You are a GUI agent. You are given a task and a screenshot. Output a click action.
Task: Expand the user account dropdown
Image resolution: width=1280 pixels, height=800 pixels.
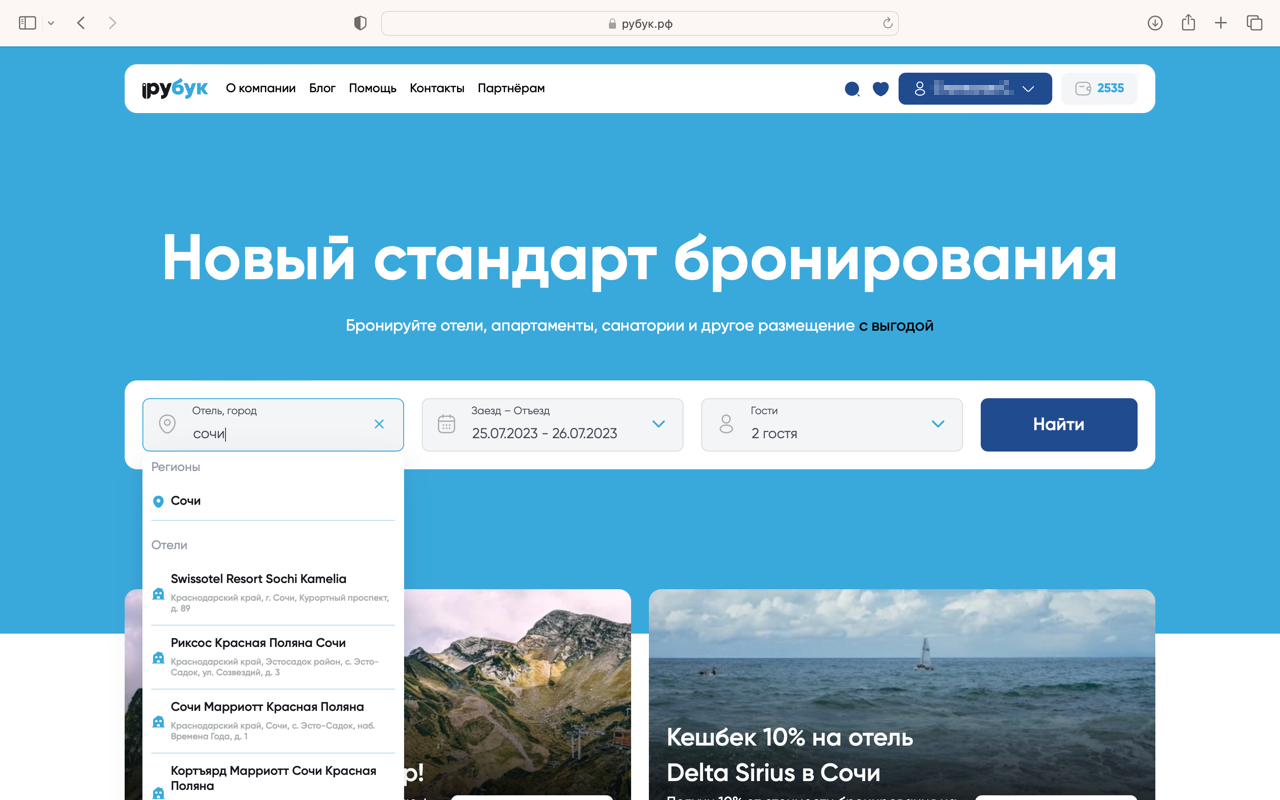click(x=975, y=88)
